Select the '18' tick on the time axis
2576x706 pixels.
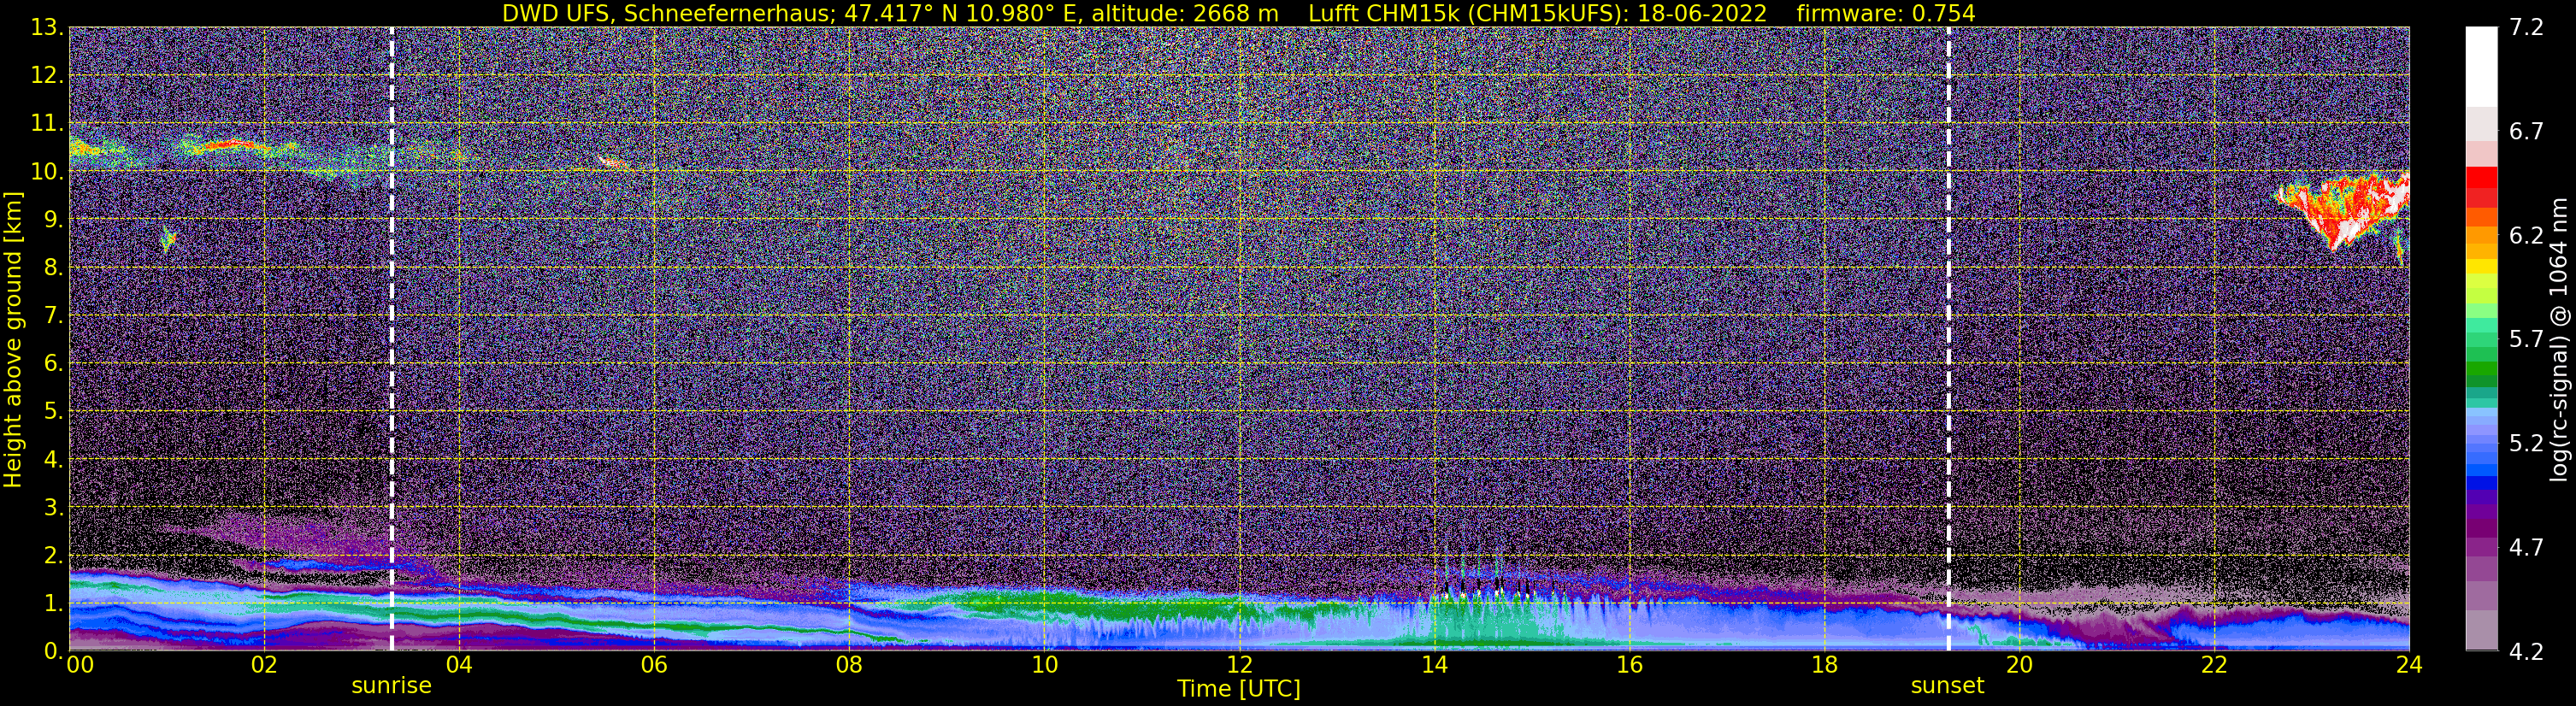coord(1824,665)
